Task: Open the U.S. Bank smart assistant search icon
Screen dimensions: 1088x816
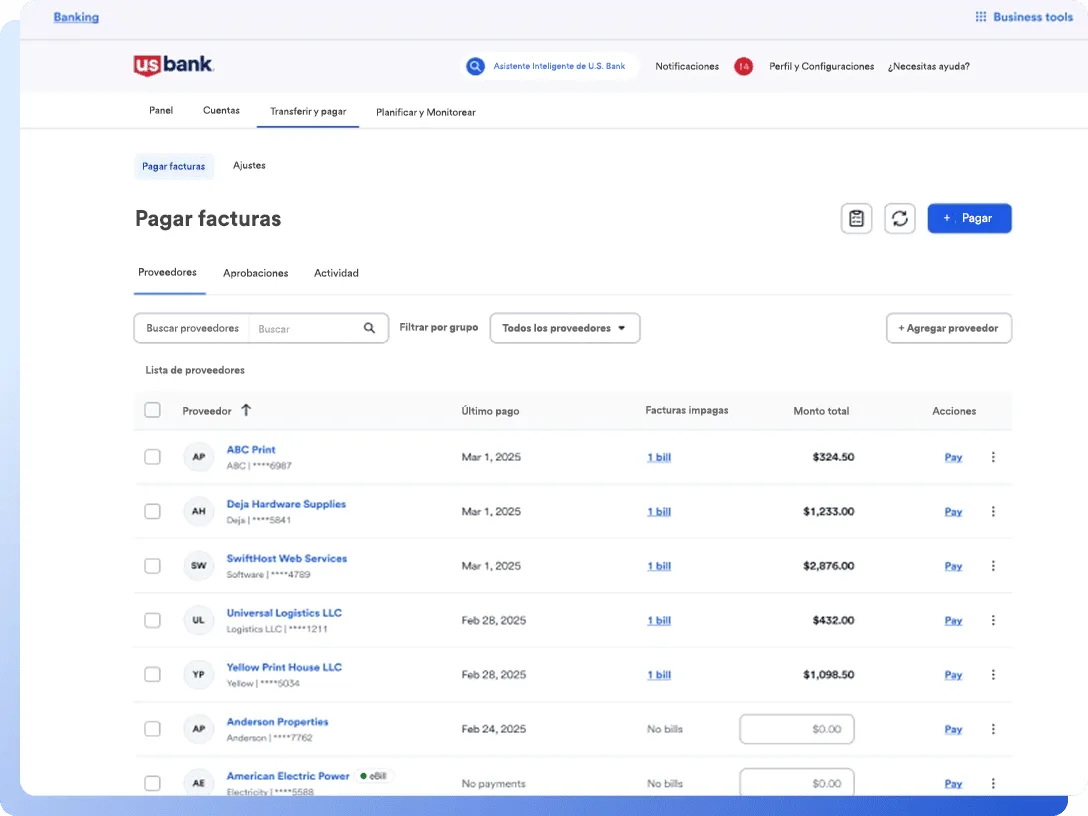Action: tap(475, 66)
